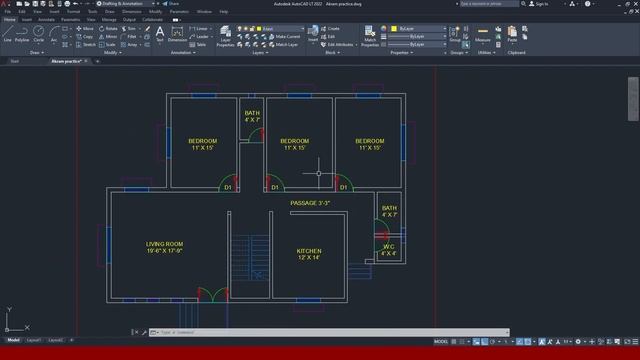Activate the Scale command

(107, 44)
